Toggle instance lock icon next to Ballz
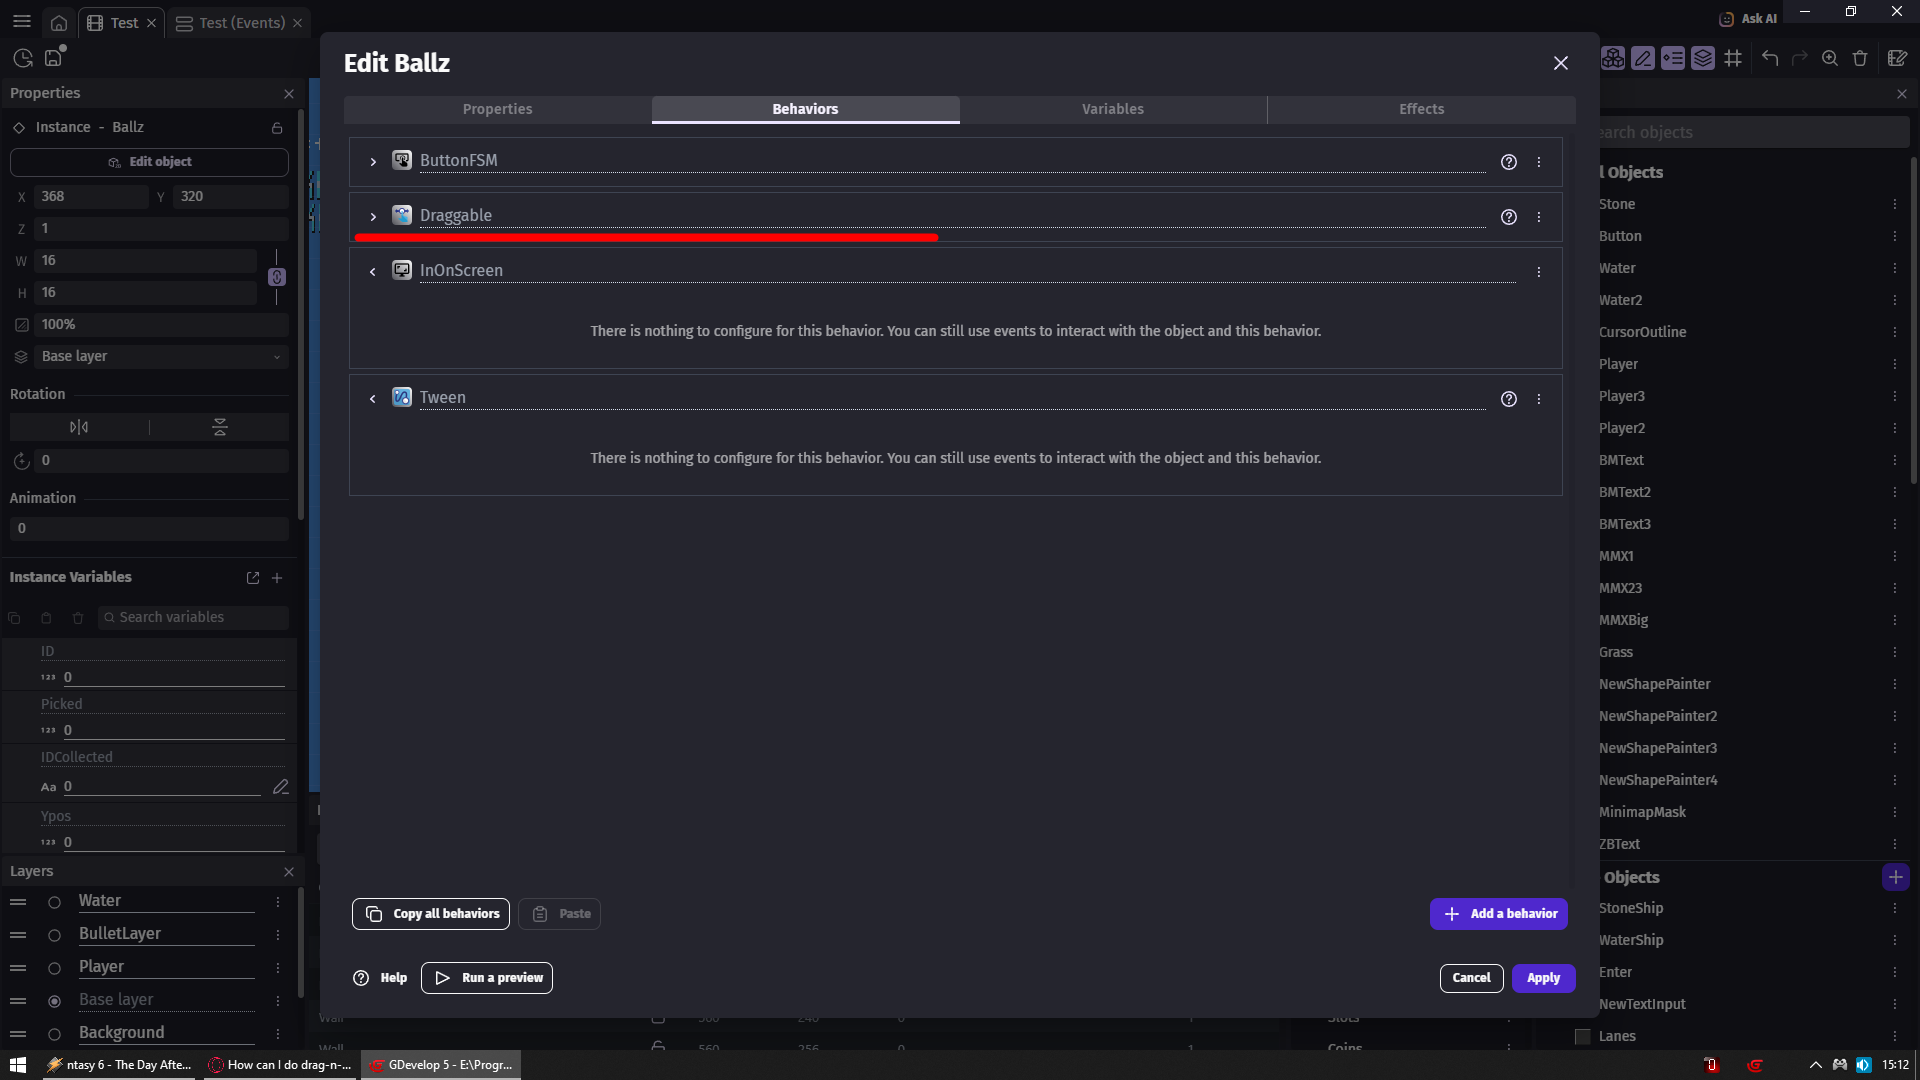1920x1080 pixels. (277, 128)
